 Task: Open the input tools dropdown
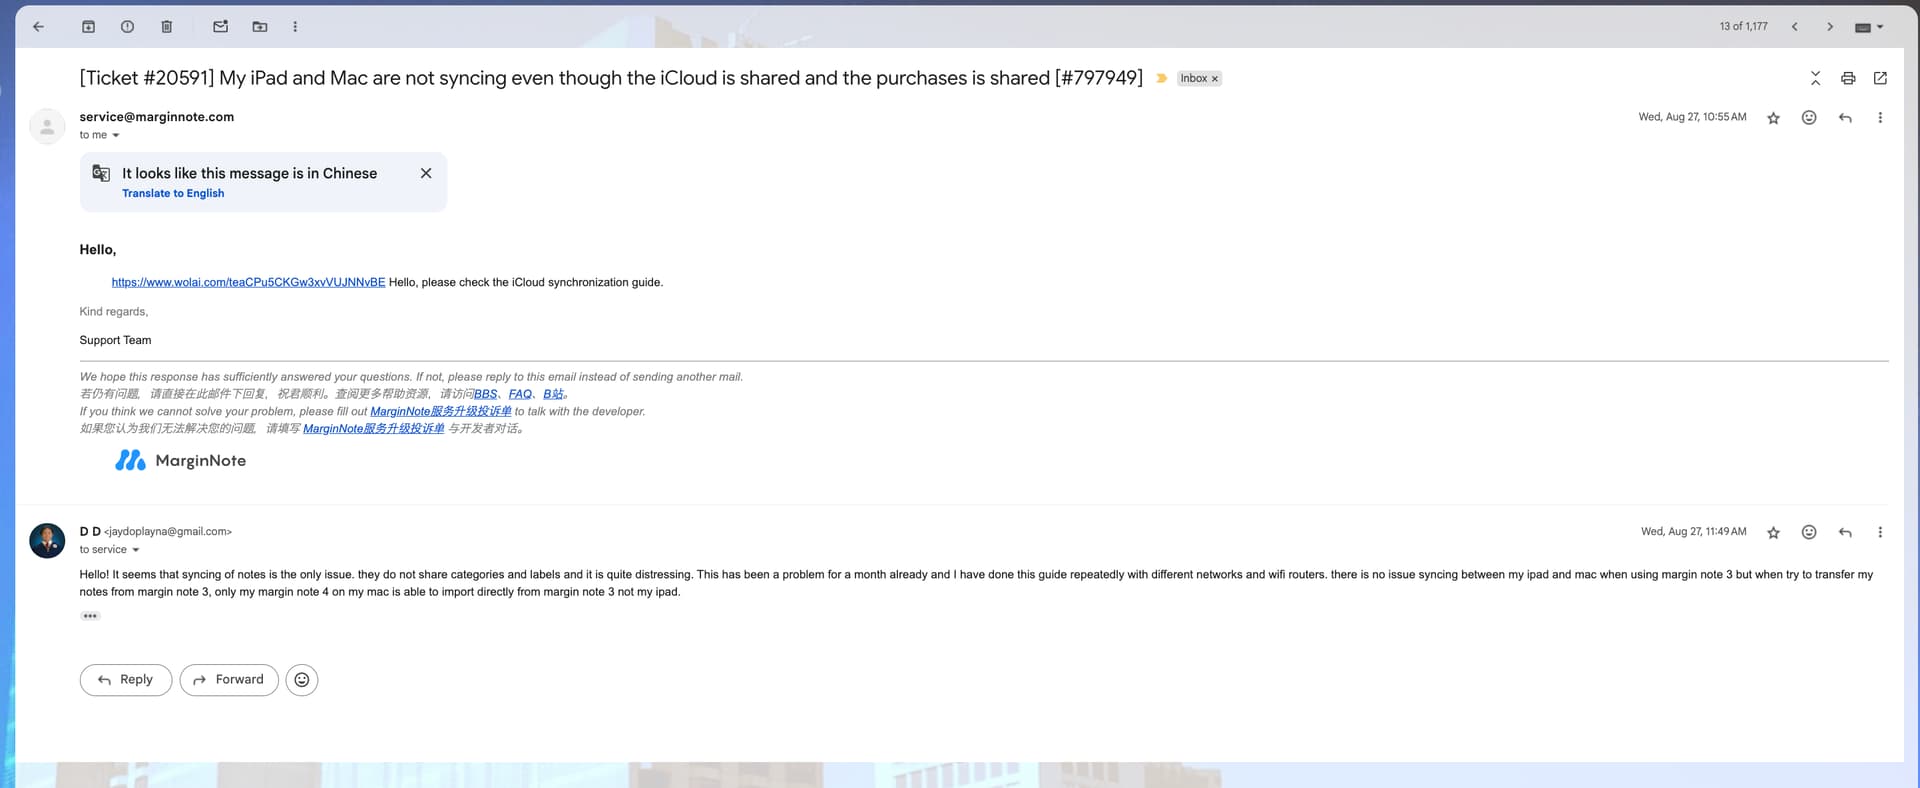coord(1868,27)
